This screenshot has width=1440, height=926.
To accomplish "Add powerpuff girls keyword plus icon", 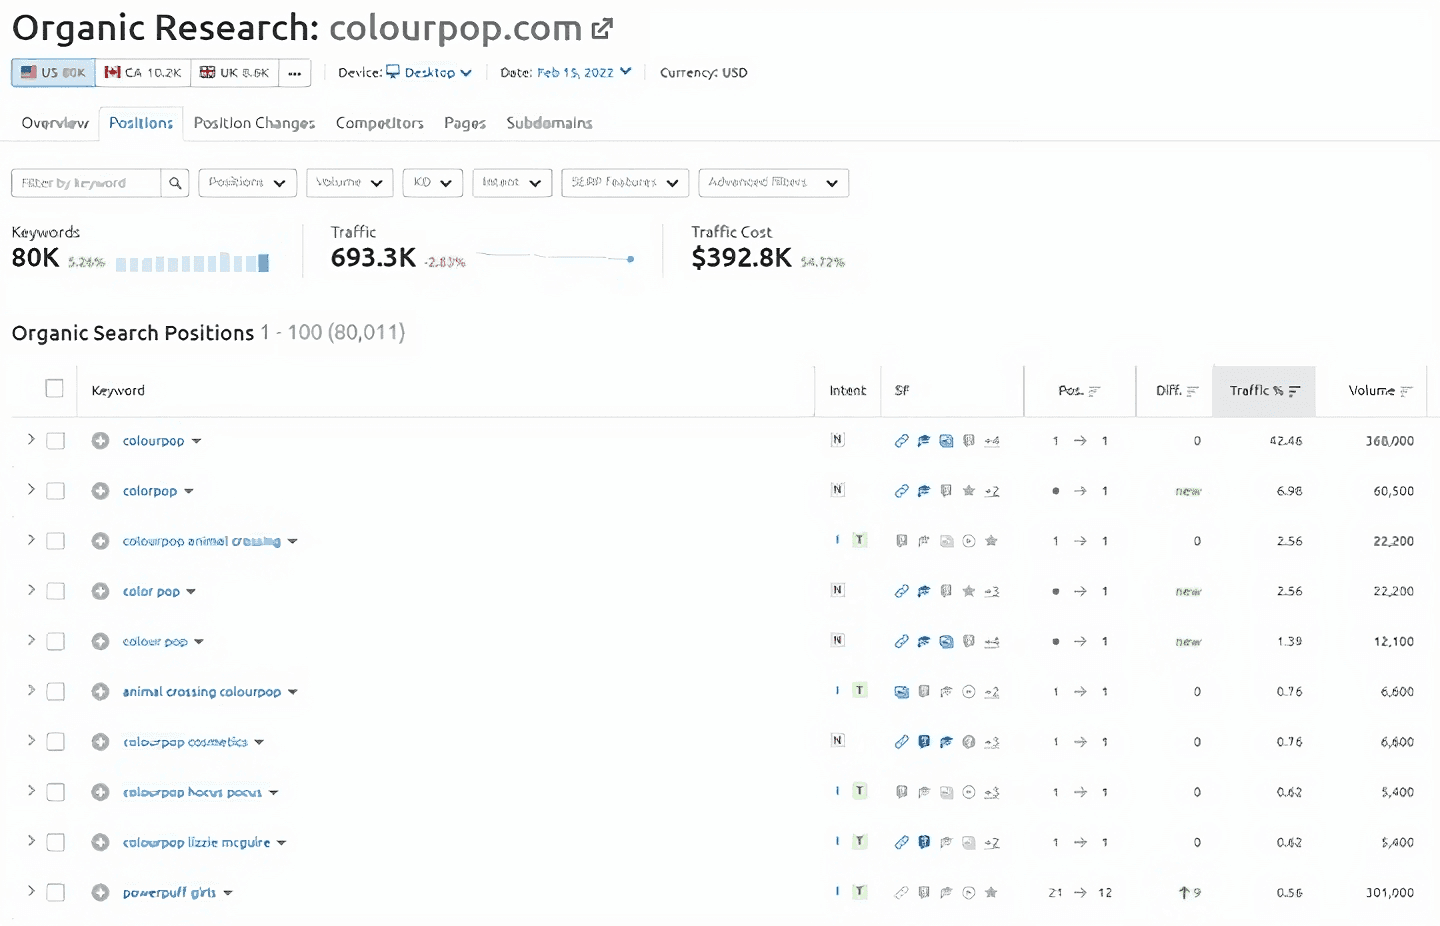I will tap(100, 892).
